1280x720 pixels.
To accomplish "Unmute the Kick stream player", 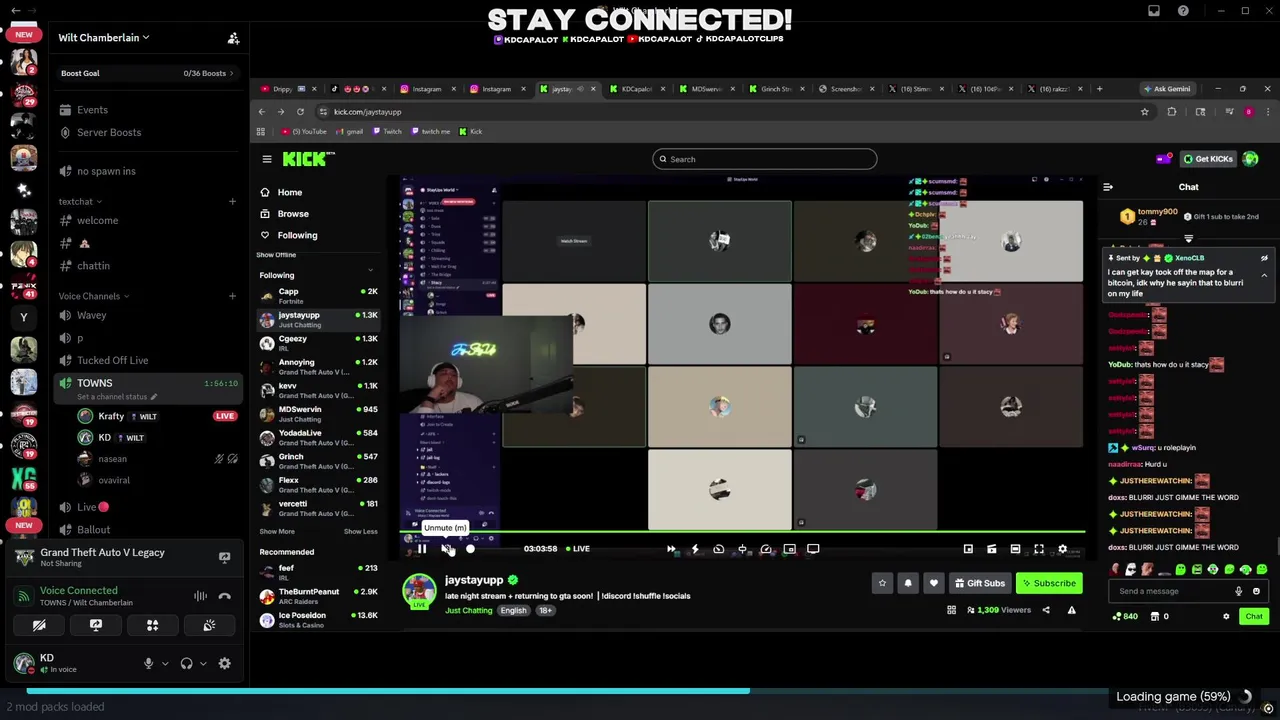I will [446, 549].
